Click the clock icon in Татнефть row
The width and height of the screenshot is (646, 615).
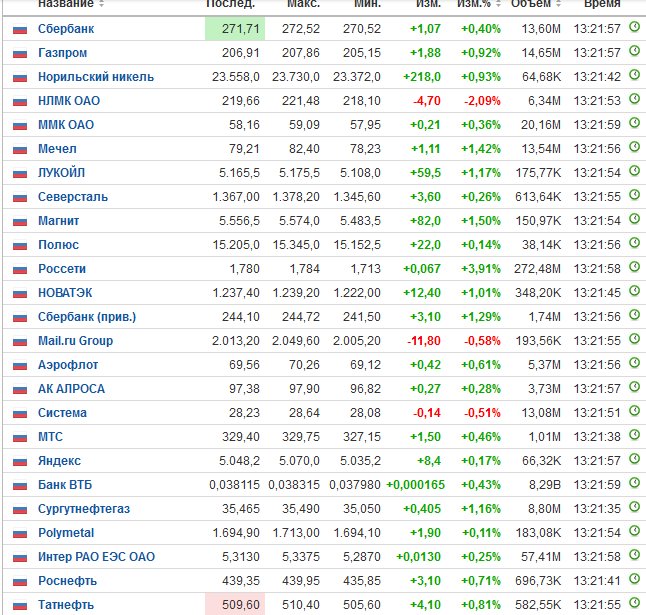pos(634,603)
